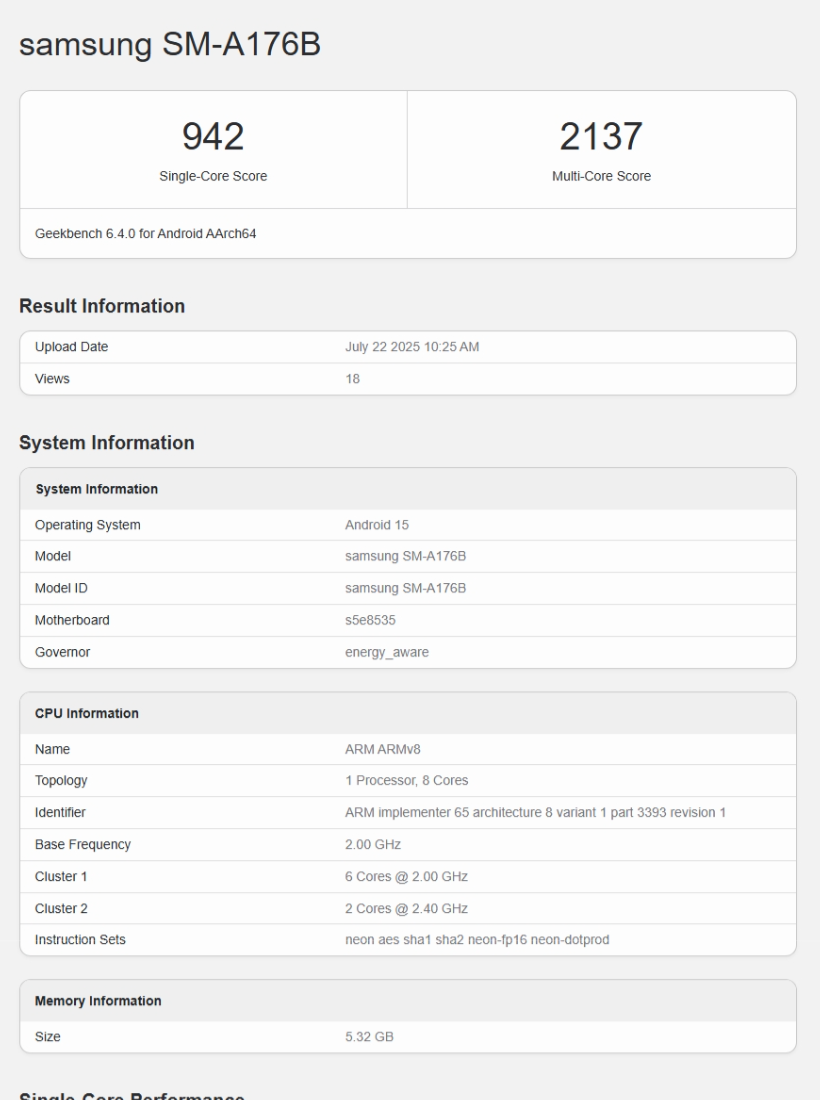Select the Android 15 operating system value

[x=377, y=525]
